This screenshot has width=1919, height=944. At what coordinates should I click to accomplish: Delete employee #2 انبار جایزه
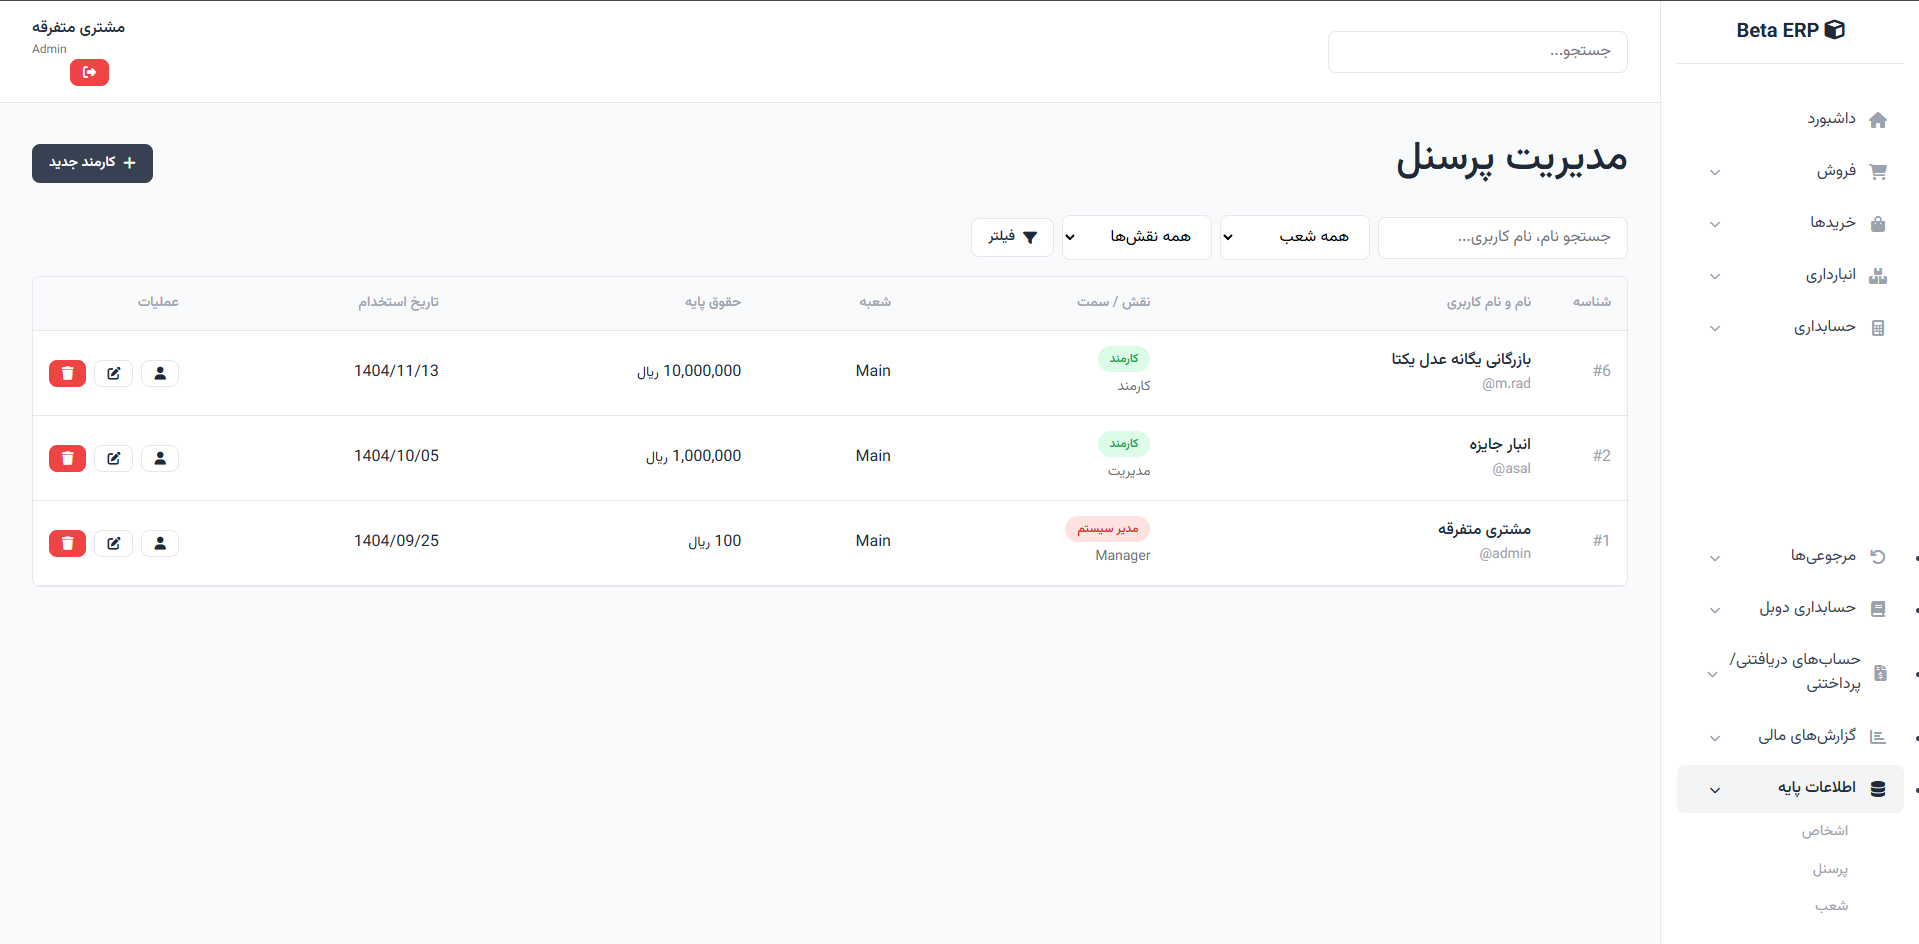click(x=67, y=458)
